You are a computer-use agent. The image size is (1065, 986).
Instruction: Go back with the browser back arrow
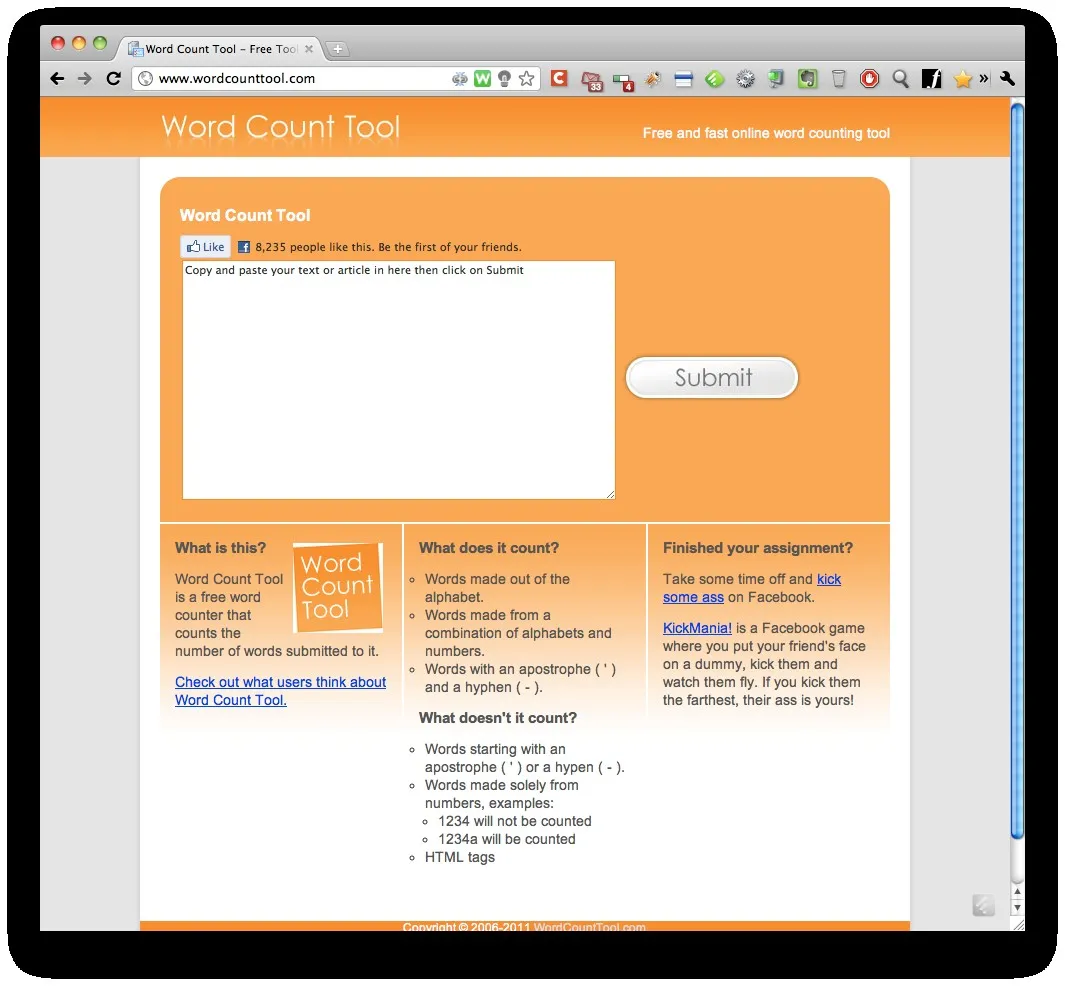[58, 79]
